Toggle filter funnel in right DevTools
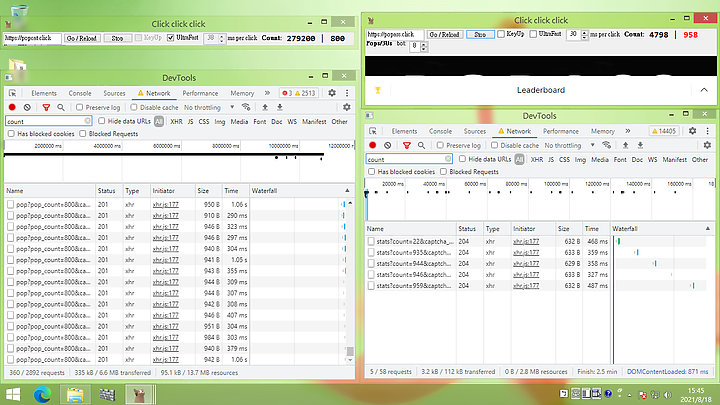 (x=407, y=145)
